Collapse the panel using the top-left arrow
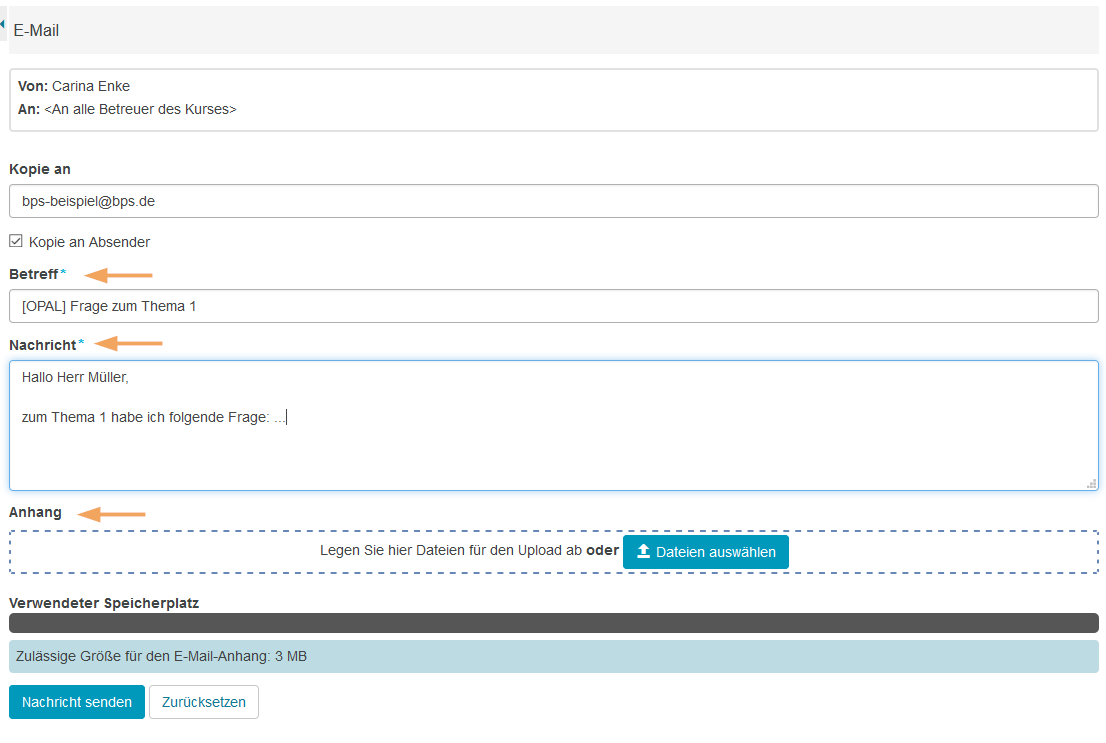1106x743 pixels. [3, 23]
